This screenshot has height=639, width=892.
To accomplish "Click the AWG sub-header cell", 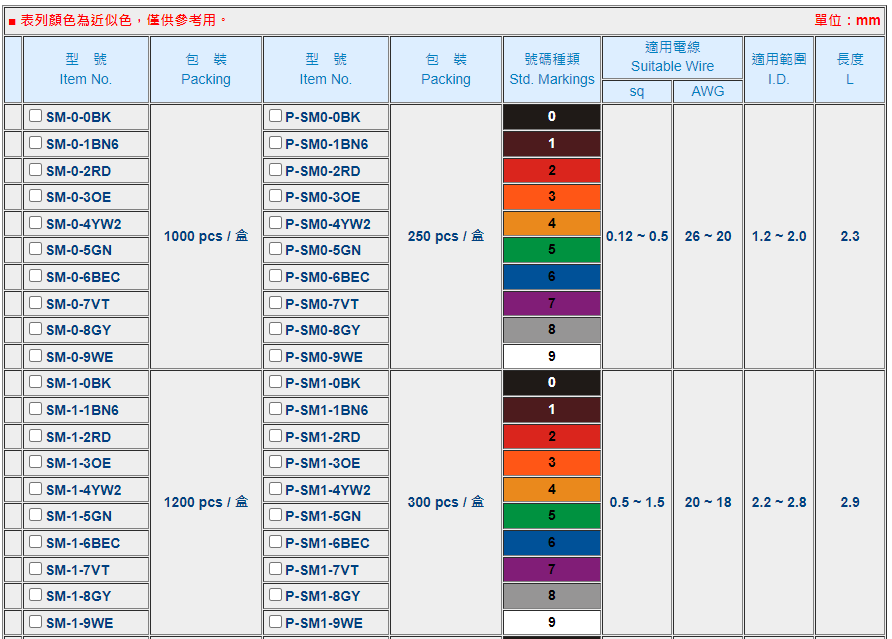I will (708, 92).
